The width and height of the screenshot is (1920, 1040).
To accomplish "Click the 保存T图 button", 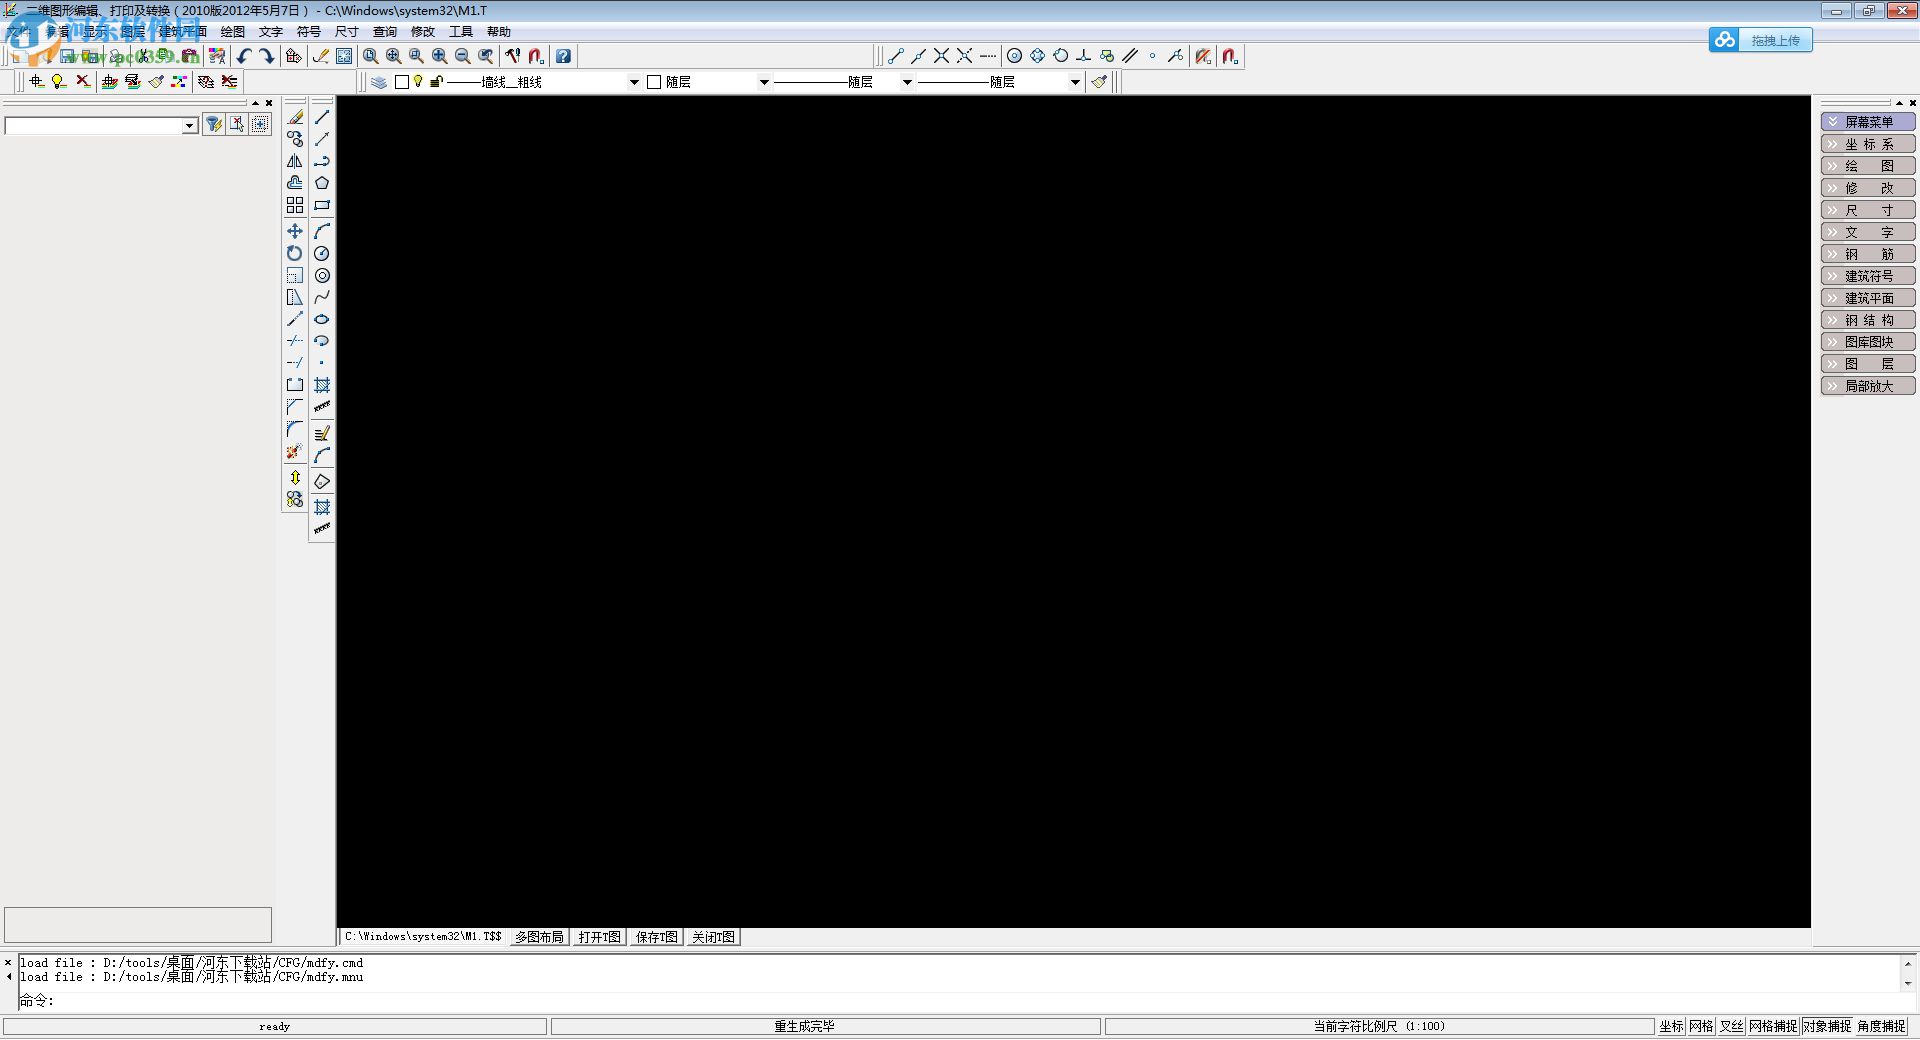I will pyautogui.click(x=657, y=937).
